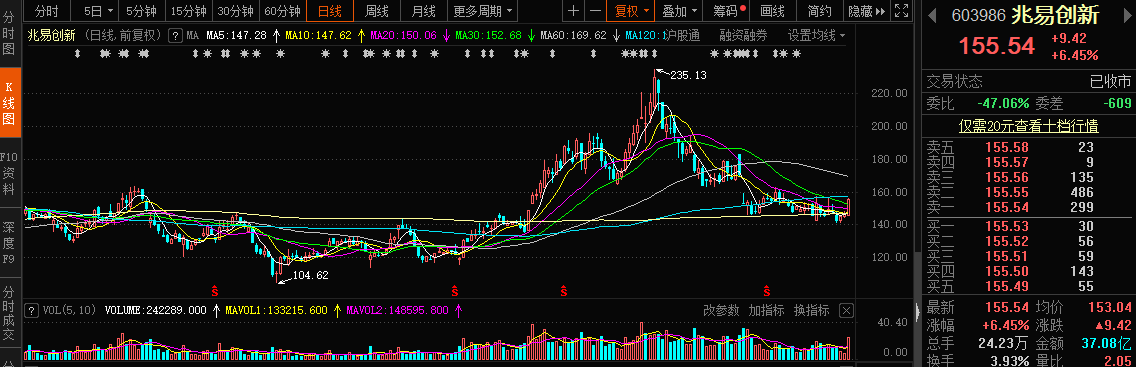Image resolution: width=1136 pixels, height=367 pixels.
Task: Zoom in the K-line chart with plus icon
Action: coord(574,11)
